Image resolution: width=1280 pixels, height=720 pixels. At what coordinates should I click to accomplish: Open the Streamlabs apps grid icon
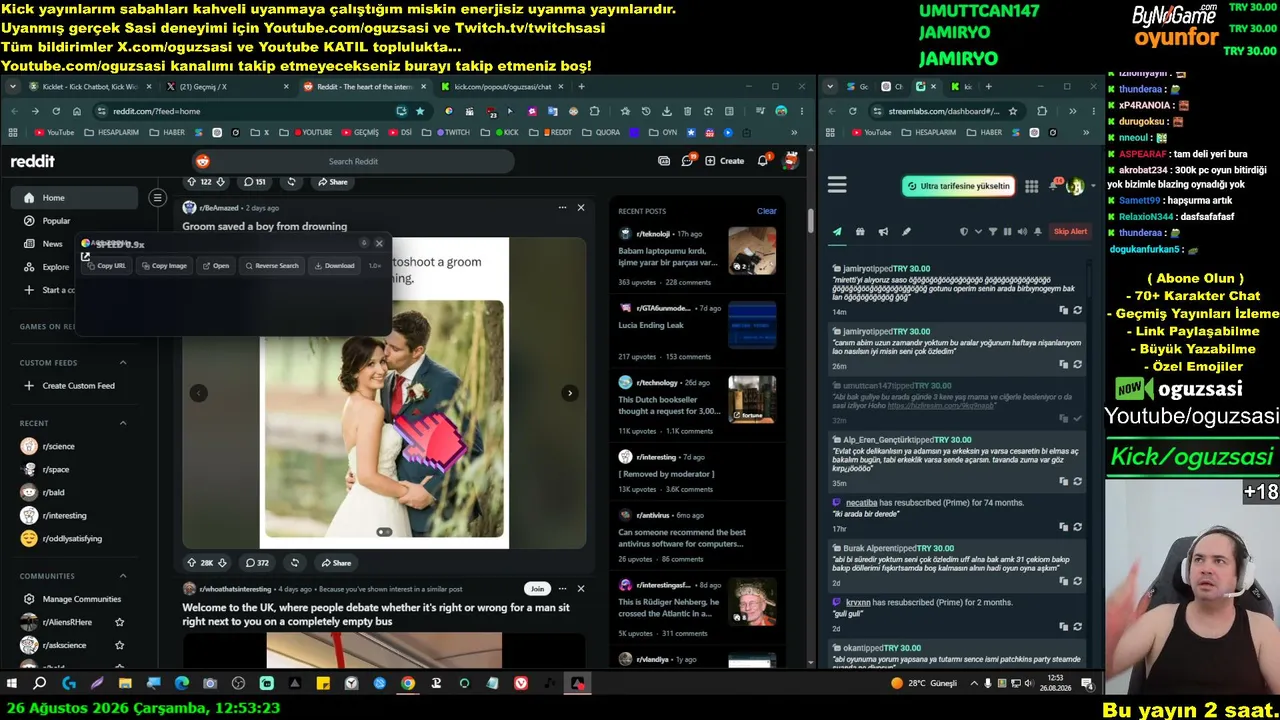[1032, 186]
